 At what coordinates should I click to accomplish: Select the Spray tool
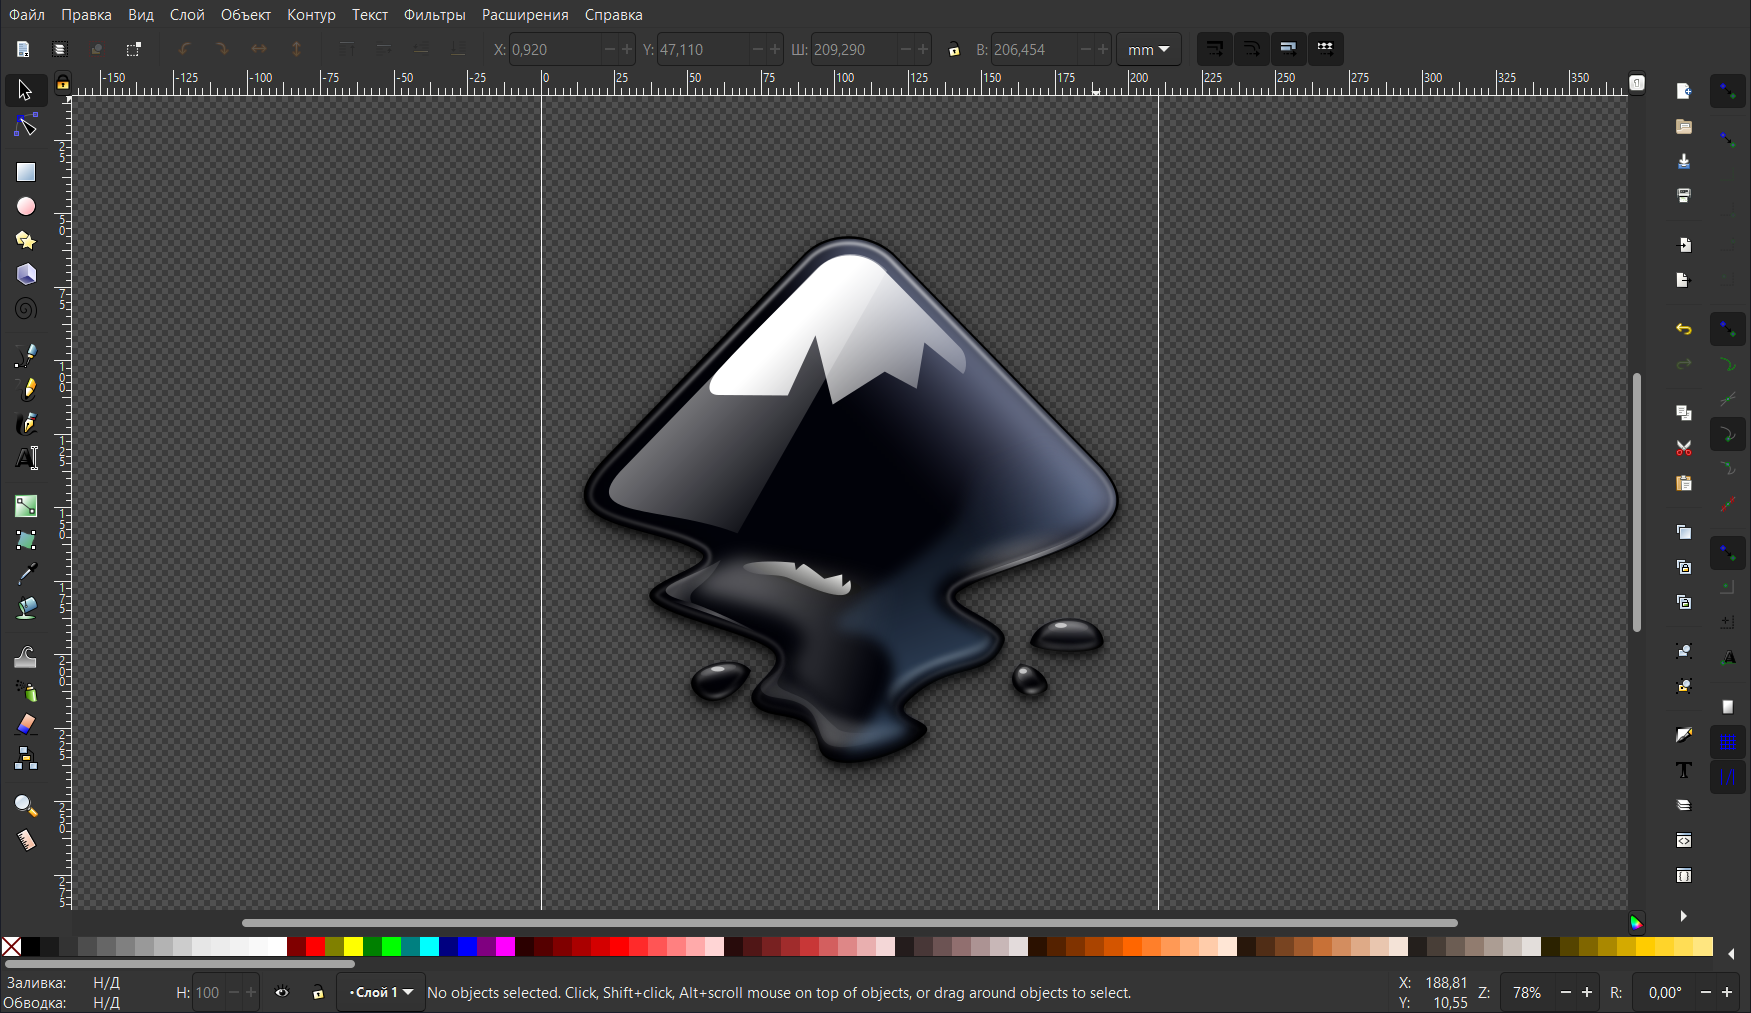point(26,691)
